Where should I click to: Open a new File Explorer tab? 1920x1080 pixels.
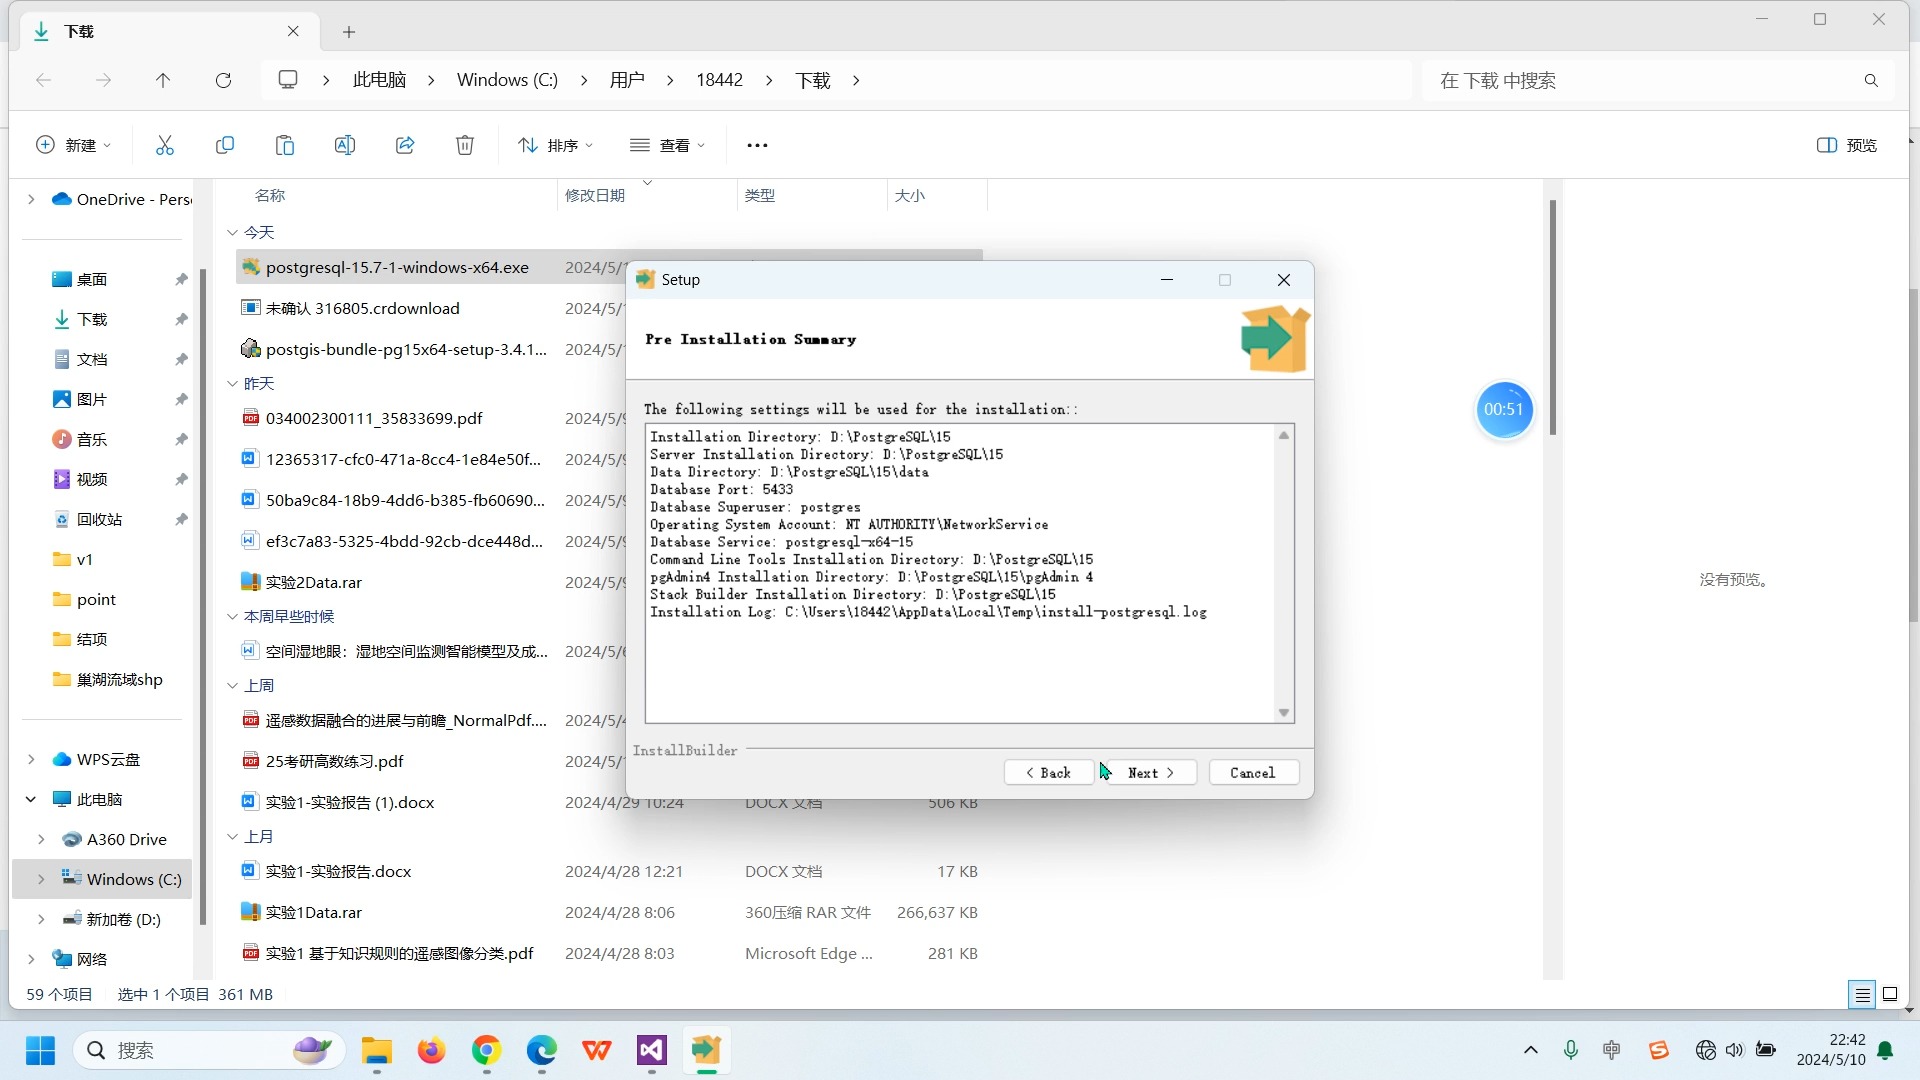pyautogui.click(x=349, y=32)
